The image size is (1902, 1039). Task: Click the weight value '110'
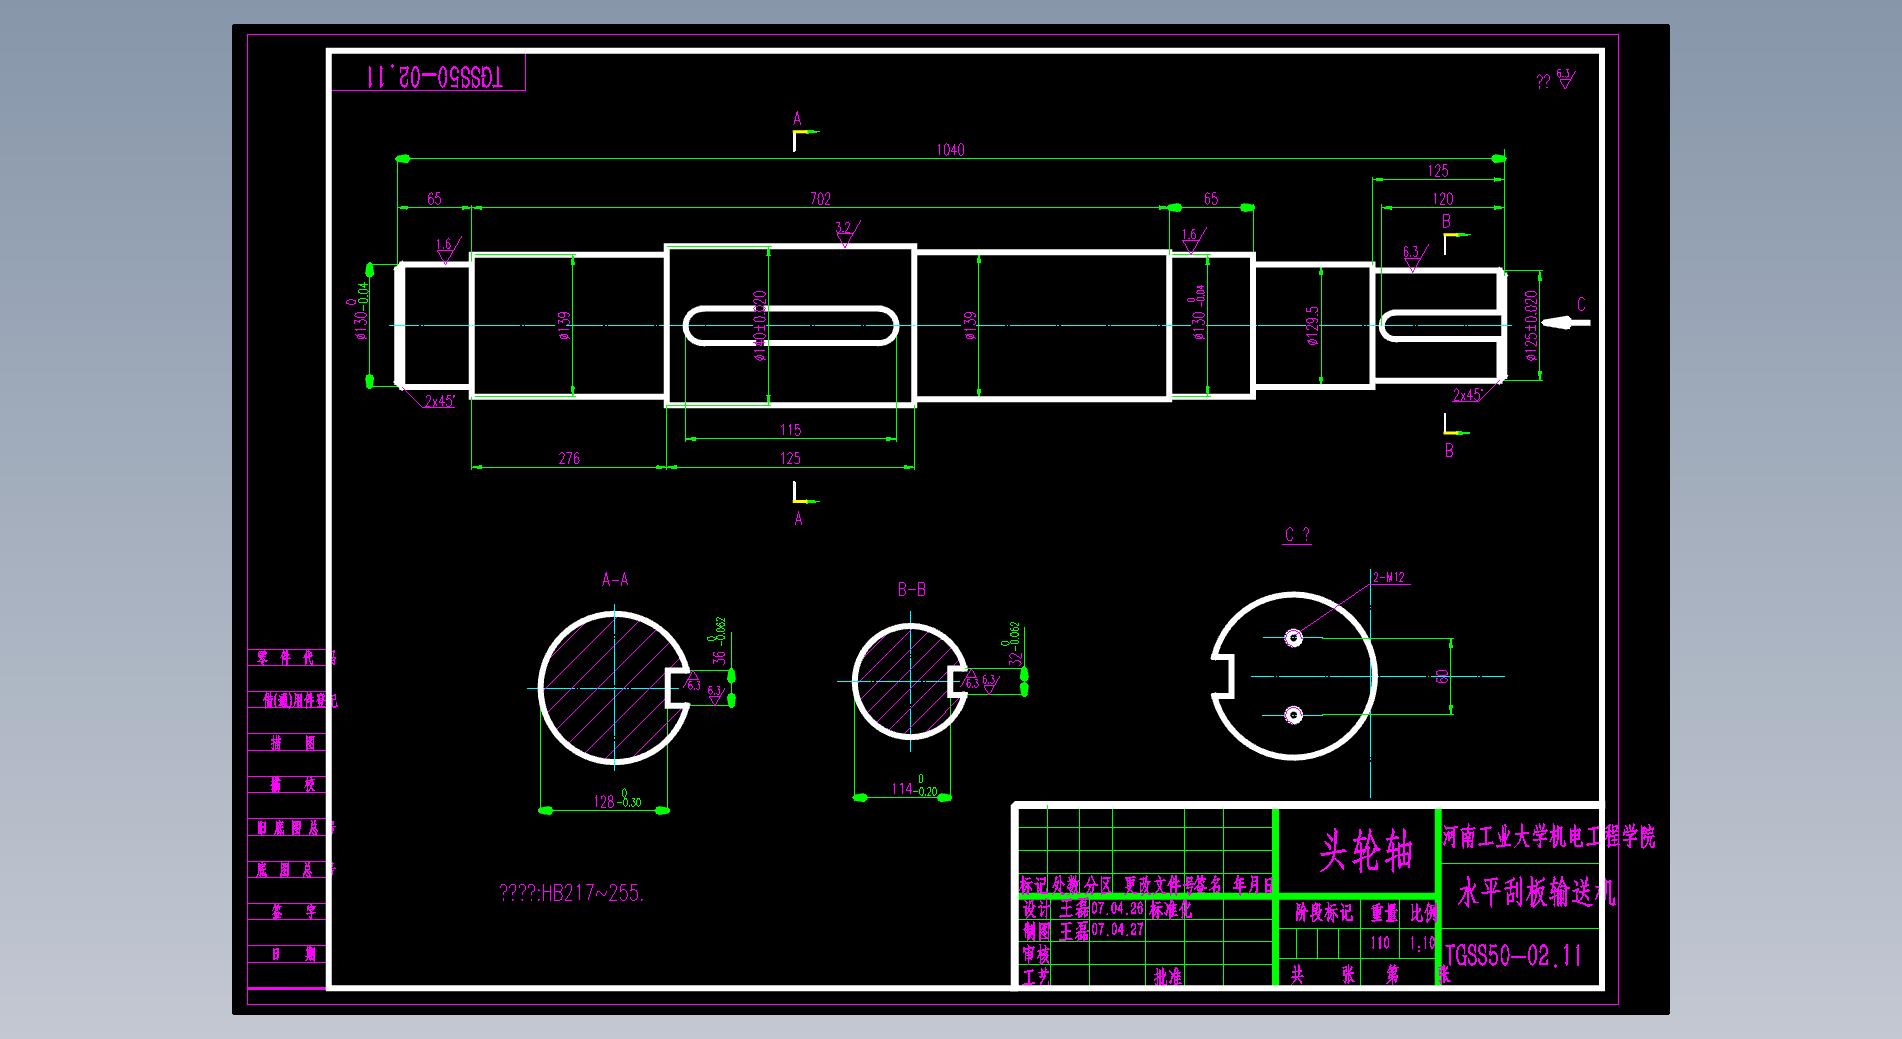(1380, 942)
